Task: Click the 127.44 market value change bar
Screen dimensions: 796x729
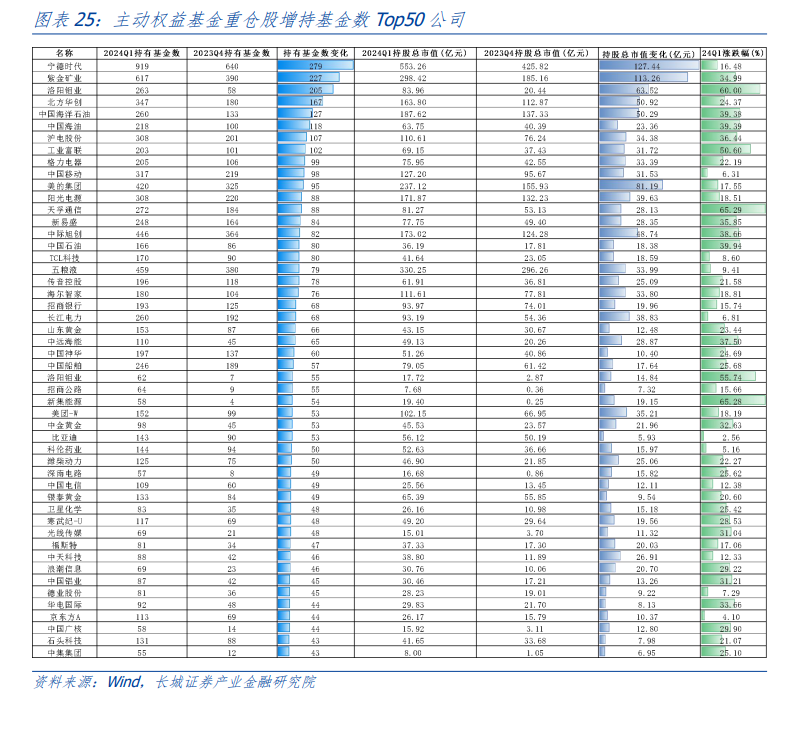Action: (x=648, y=65)
